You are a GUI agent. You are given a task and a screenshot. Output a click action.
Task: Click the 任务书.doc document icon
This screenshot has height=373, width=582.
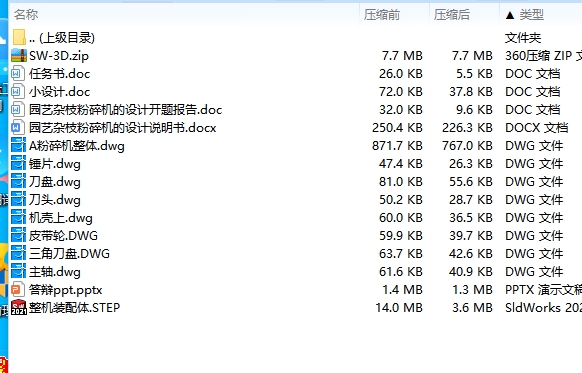[18, 73]
